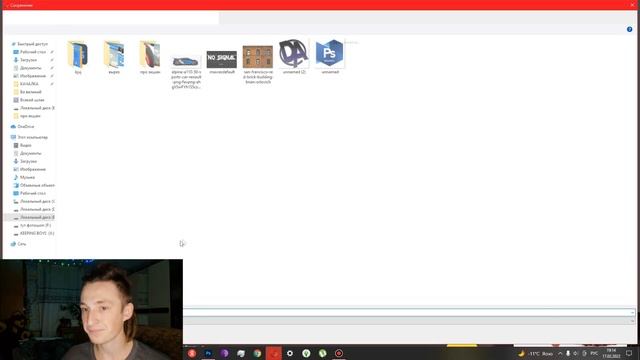Open Рабочий стол under Этот компьютер
The height and width of the screenshot is (360, 640).
click(30, 193)
